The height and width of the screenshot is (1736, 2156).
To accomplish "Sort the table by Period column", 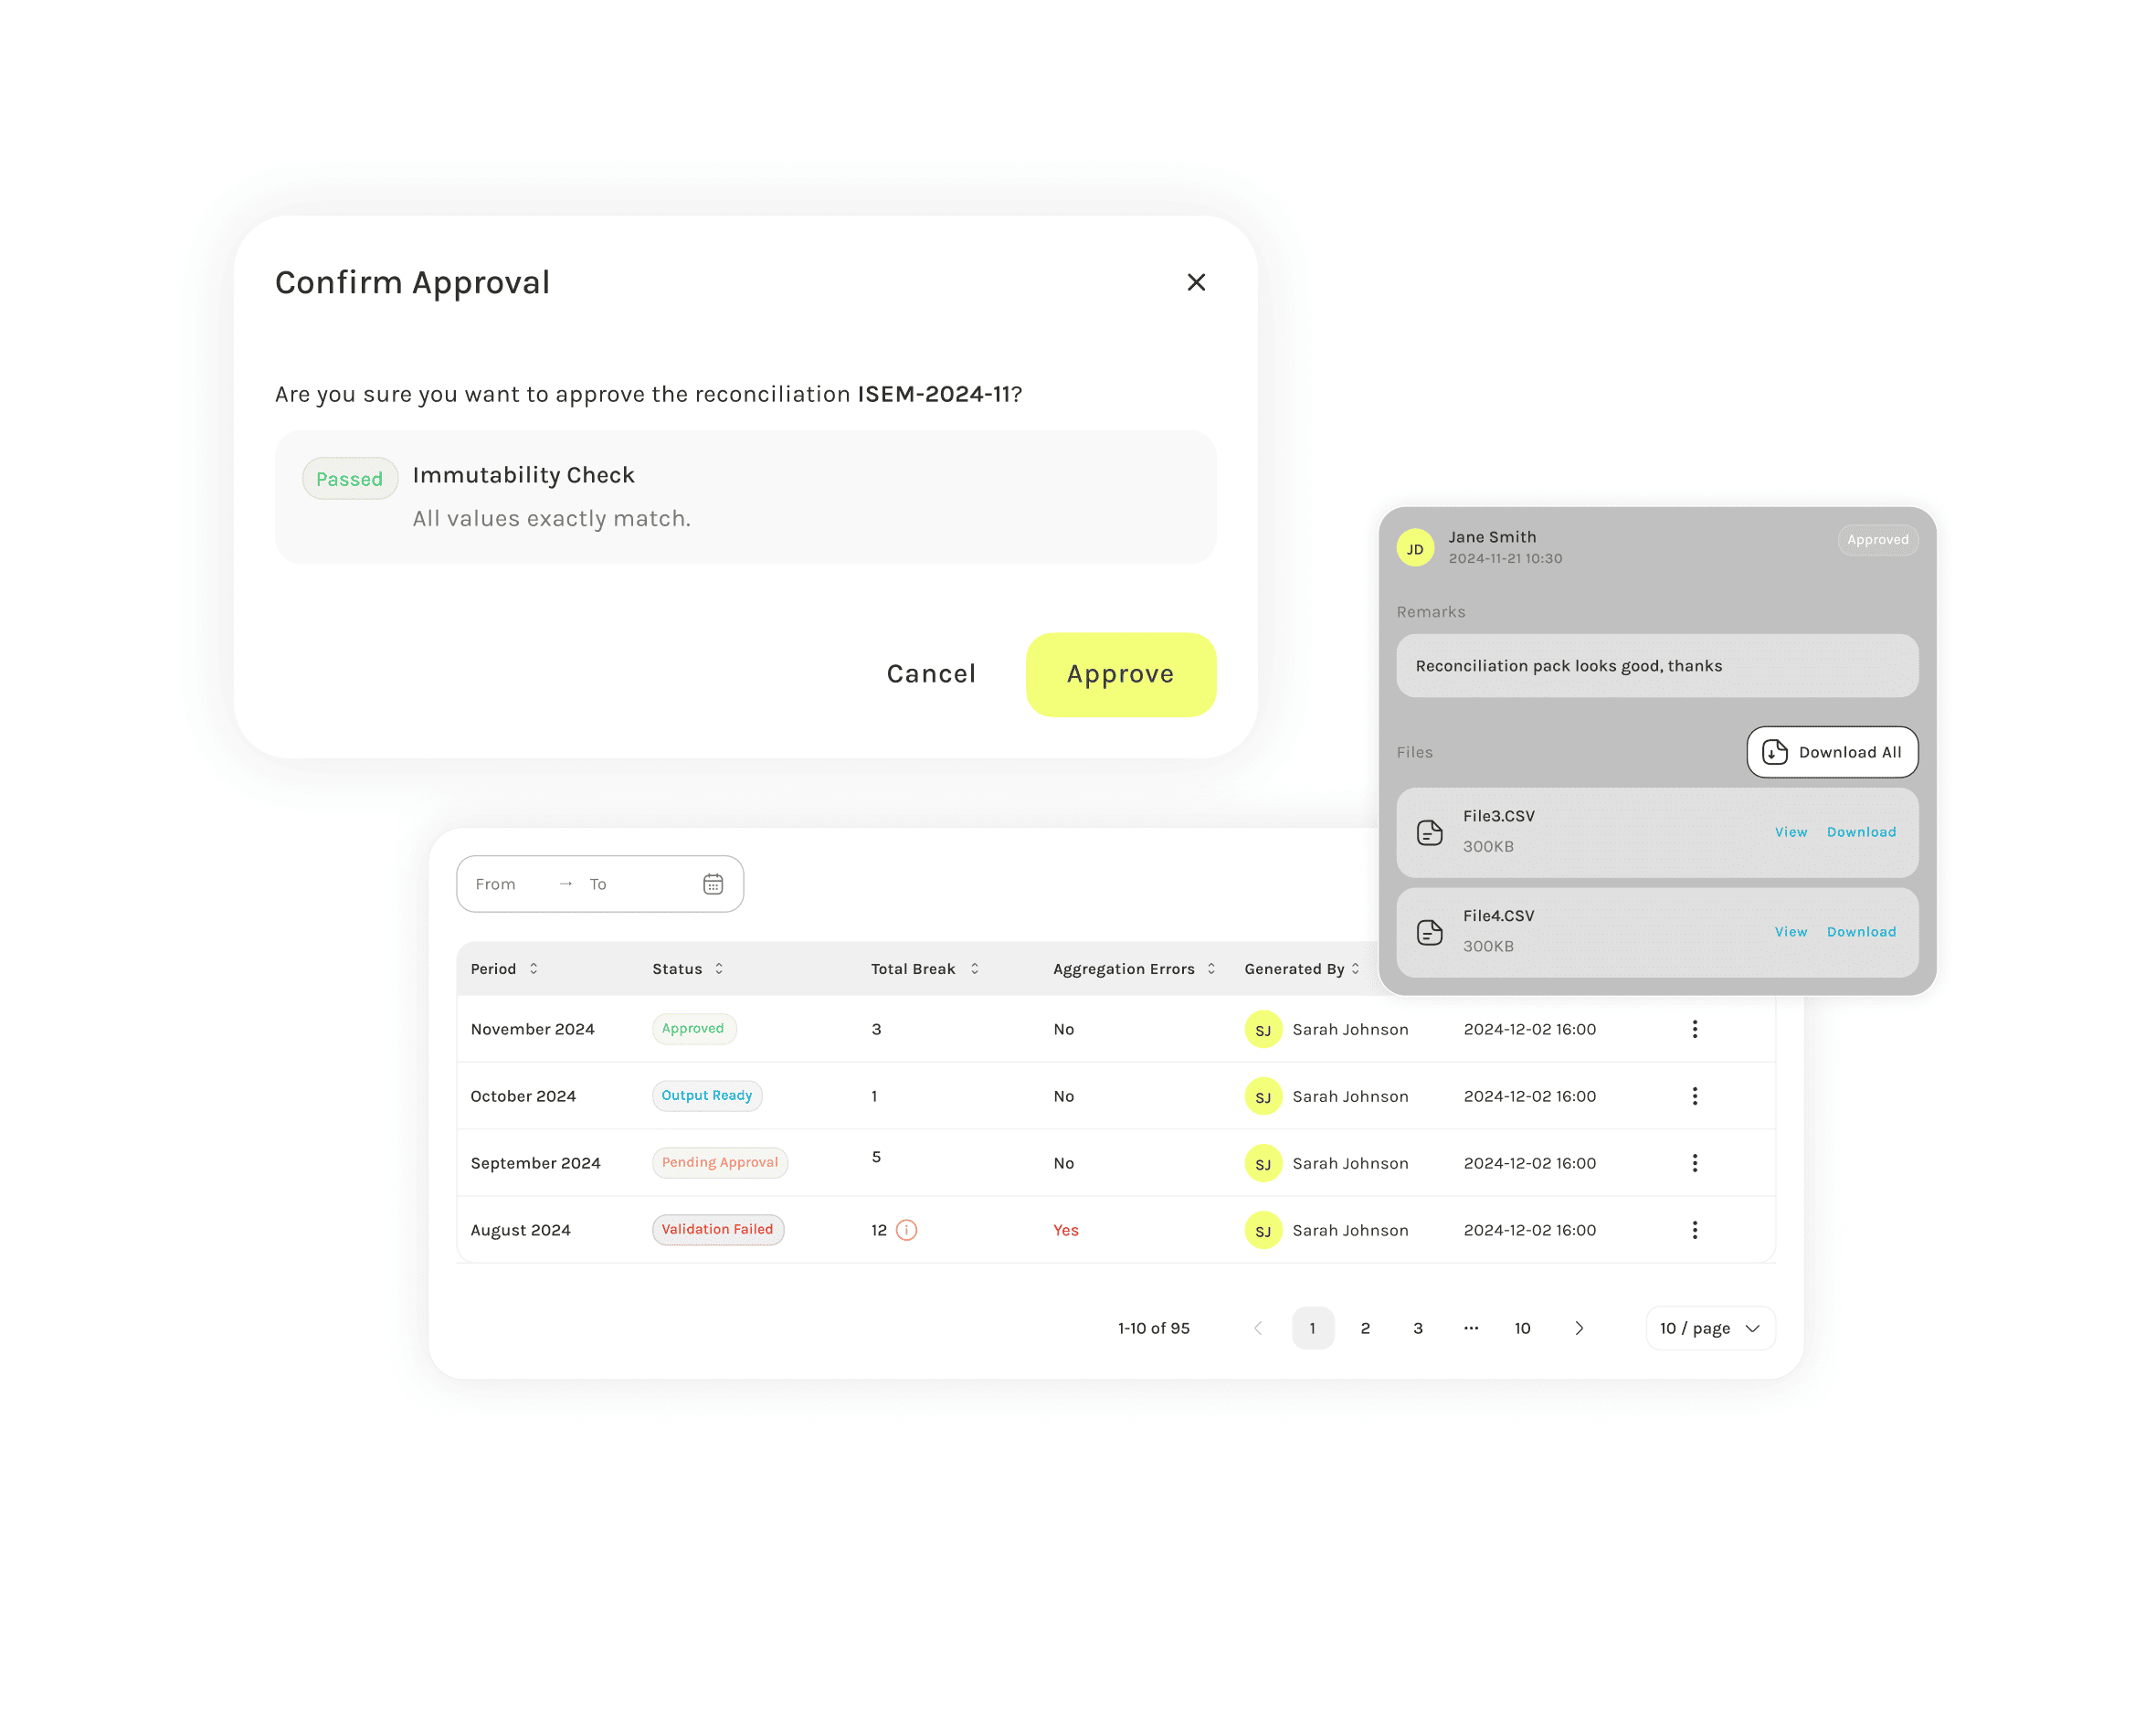I will [533, 969].
